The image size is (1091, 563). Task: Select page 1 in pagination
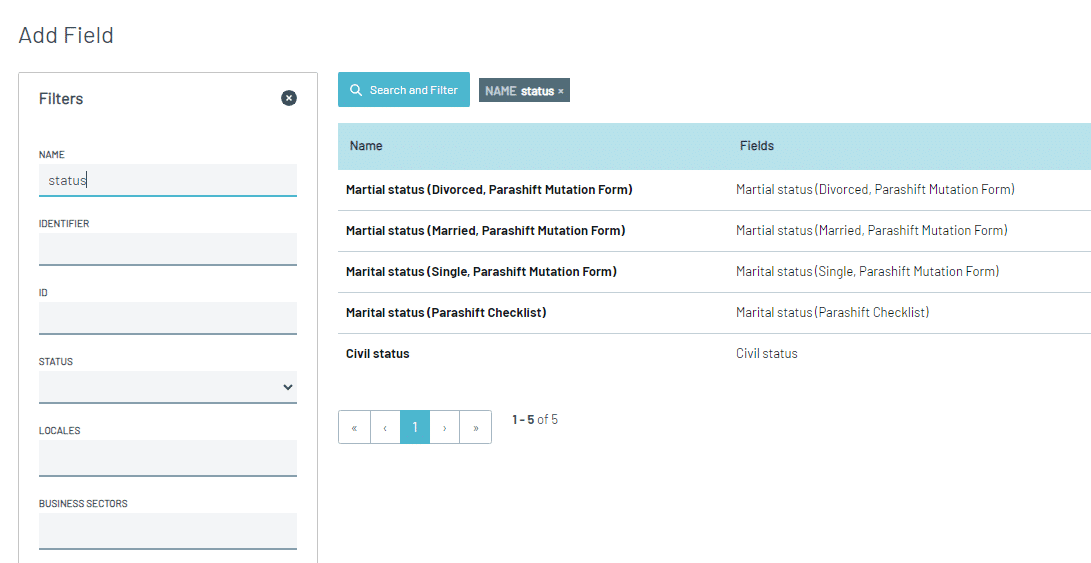pyautogui.click(x=415, y=427)
